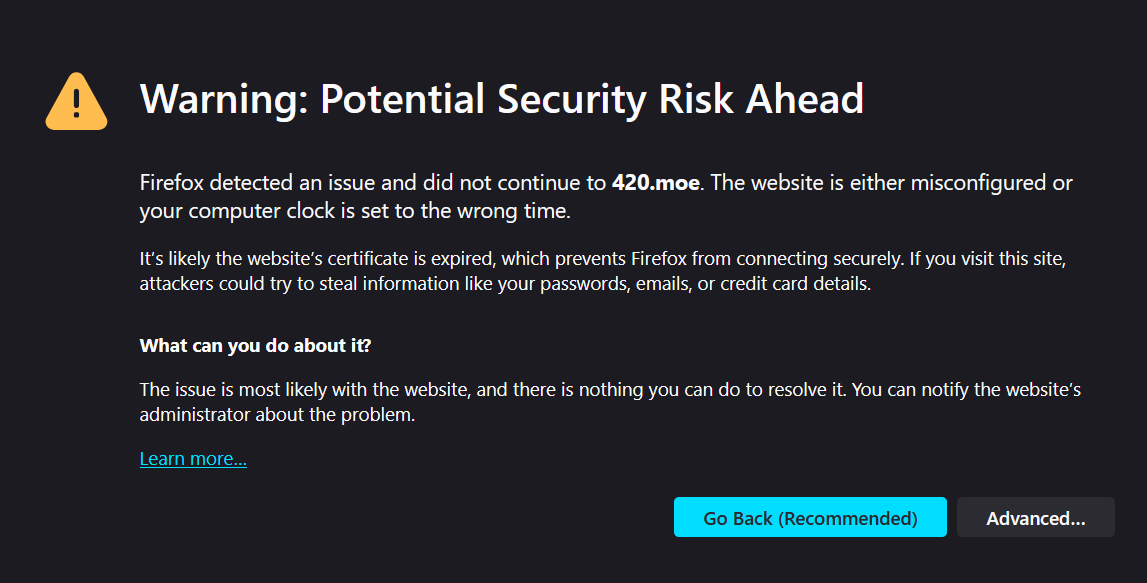Click the Warning: Potential Security Risk Ahead heading

pos(502,99)
